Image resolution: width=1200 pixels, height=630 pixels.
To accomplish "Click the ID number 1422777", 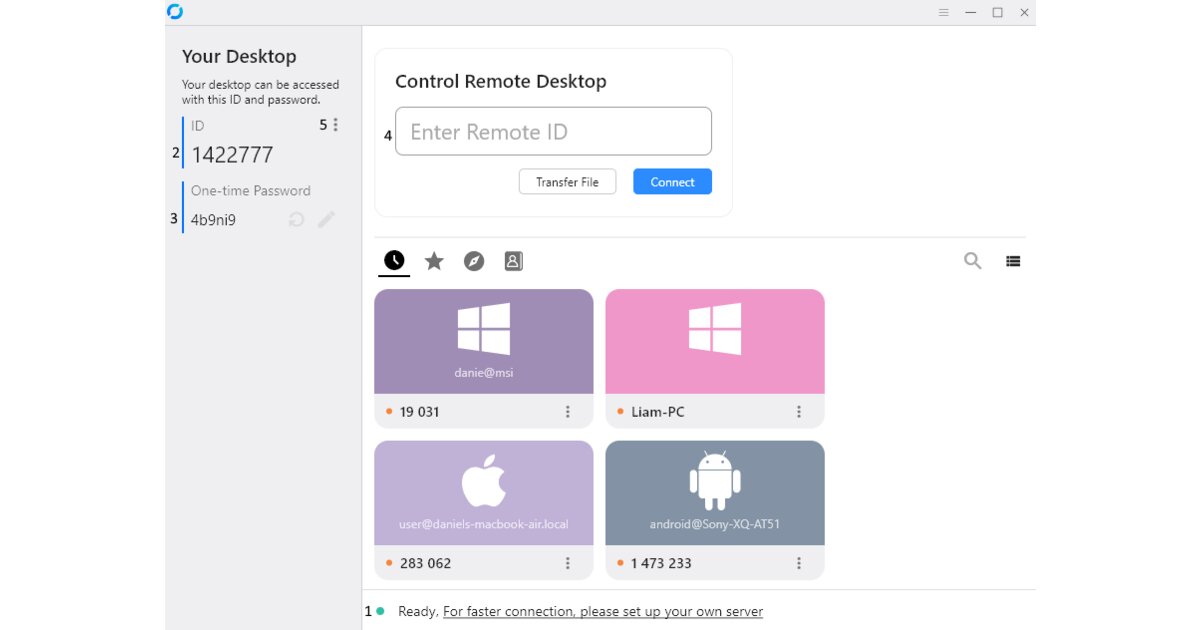I will coord(232,155).
